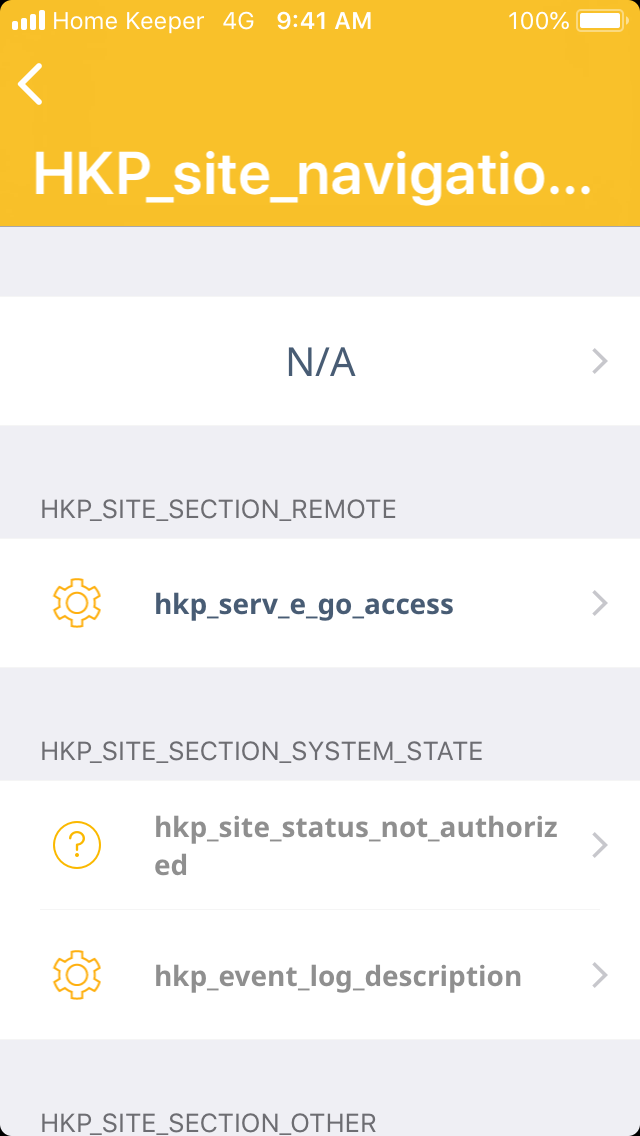Click HKP_SITE_SECTION_OTHER section header
Screen dimensions: 640x1136
pos(208,1122)
